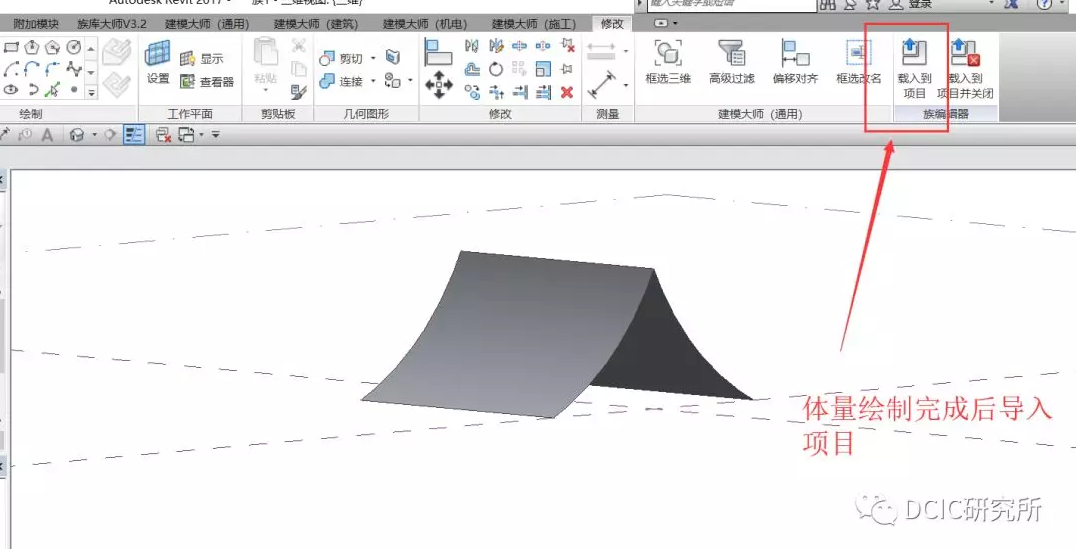The image size is (1076, 549).
Task: Open the aligned dimension dropdown arrow
Action: tap(625, 85)
